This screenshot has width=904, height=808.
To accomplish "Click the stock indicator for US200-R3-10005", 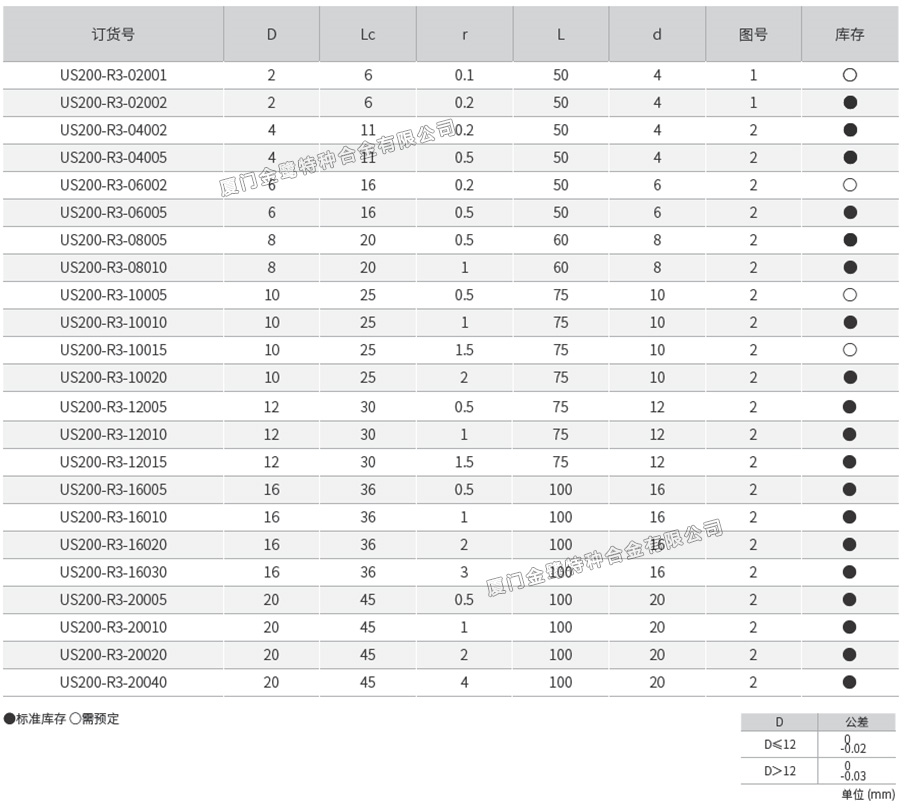I will (850, 295).
